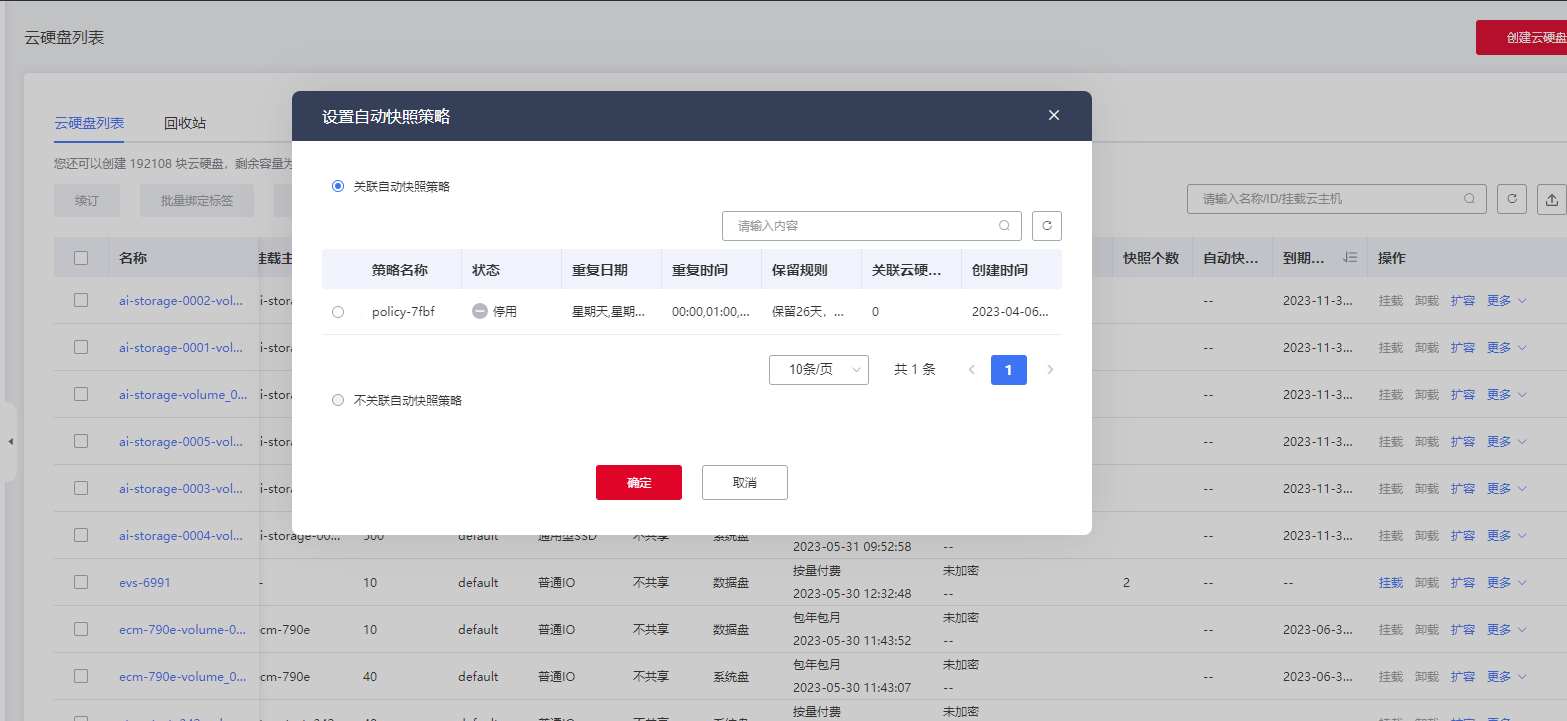Click the search magnifier in dialog input
This screenshot has height=721, width=1567.
[1004, 226]
